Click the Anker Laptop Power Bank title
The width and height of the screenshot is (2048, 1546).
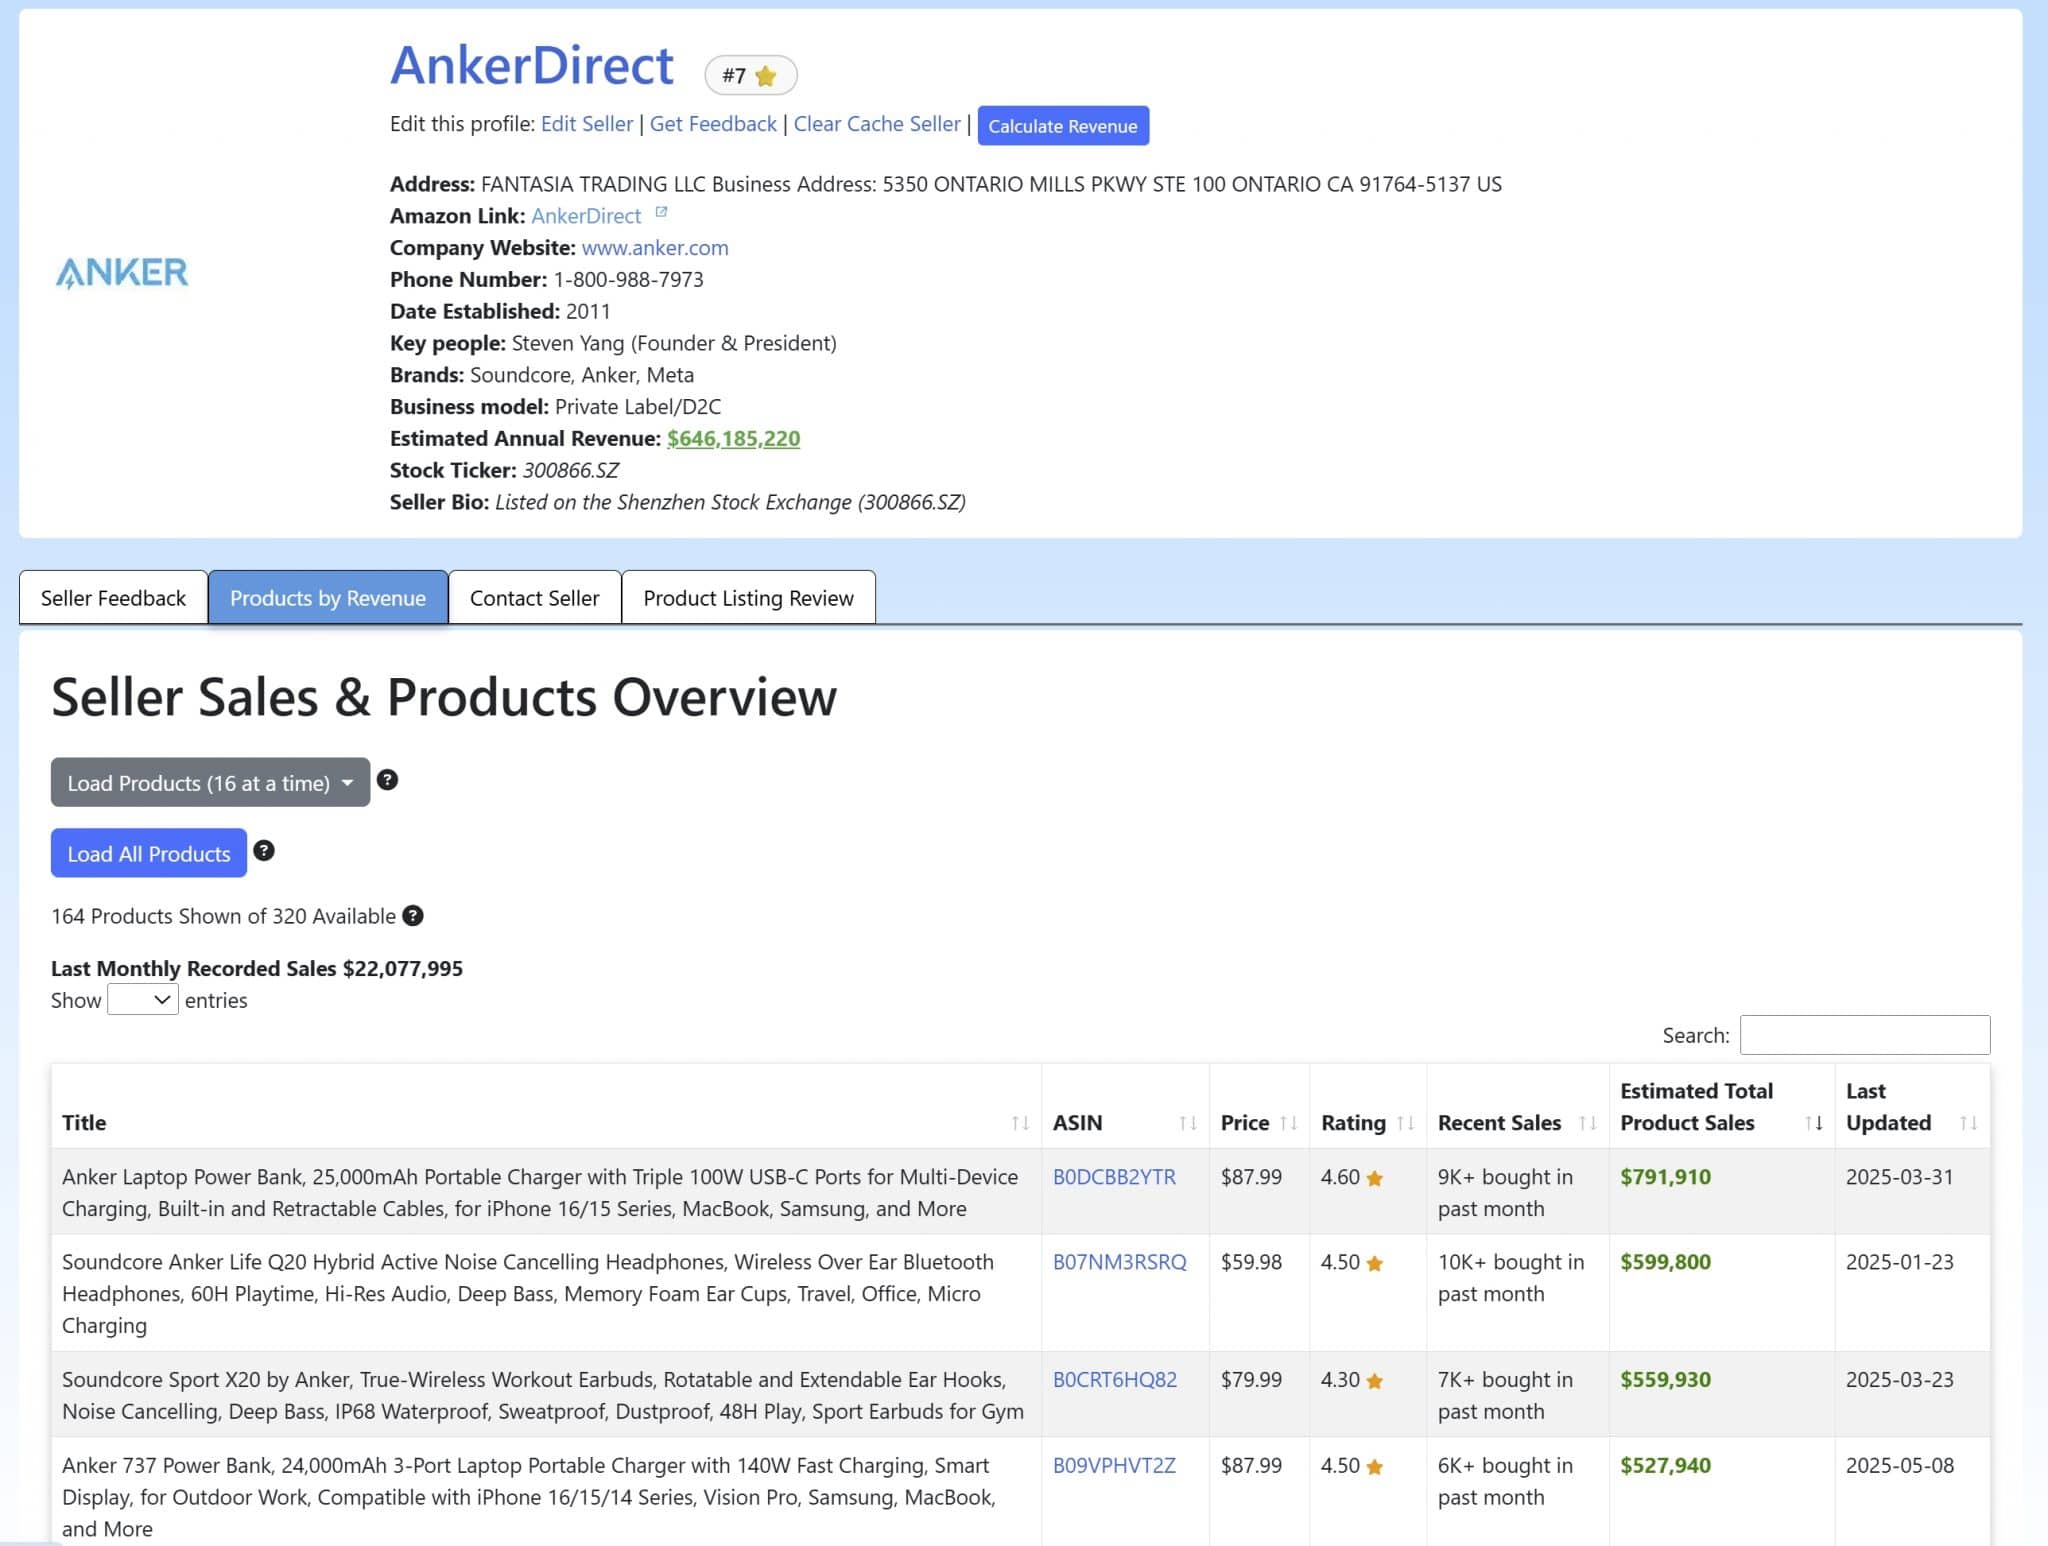click(x=540, y=1192)
